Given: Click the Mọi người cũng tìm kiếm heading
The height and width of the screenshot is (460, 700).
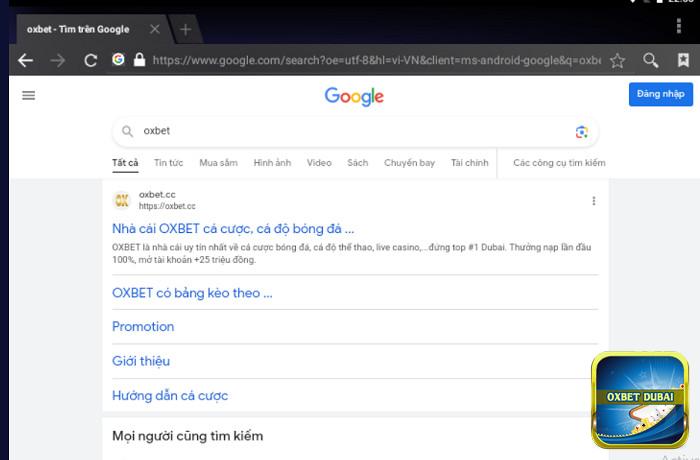Looking at the screenshot, I should click(188, 436).
